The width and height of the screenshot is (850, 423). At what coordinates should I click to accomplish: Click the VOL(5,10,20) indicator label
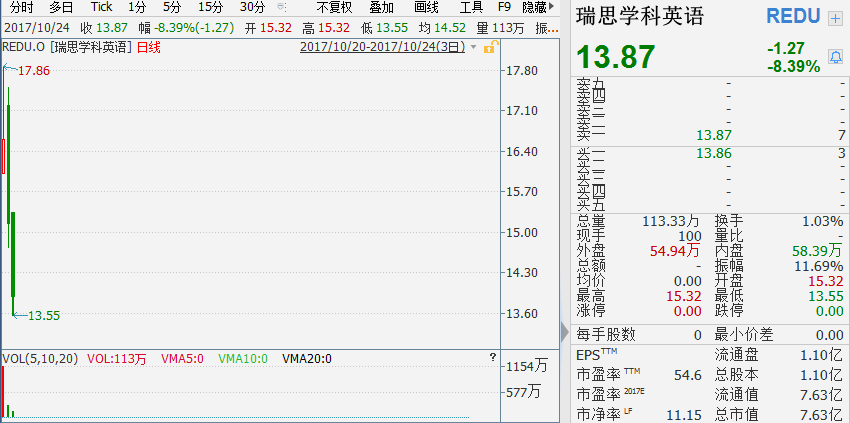coord(40,358)
